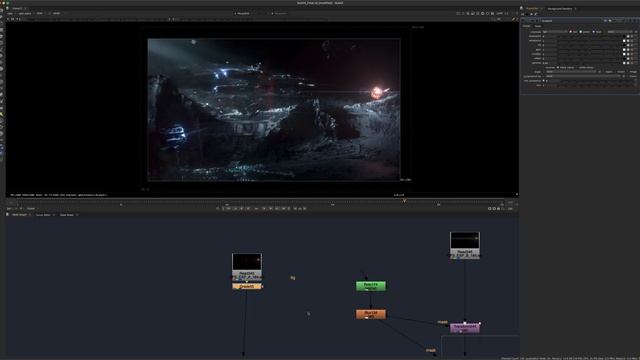Toggle the blue channel checkbox
This screenshot has width=640, height=360.
[x=593, y=32]
